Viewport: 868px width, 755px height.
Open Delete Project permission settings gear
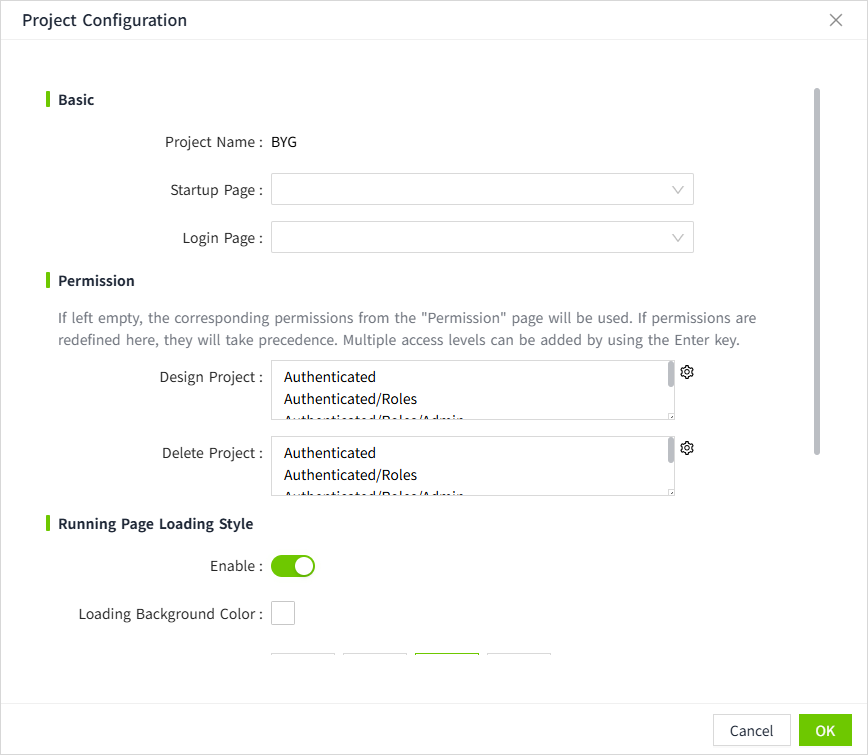(x=687, y=448)
